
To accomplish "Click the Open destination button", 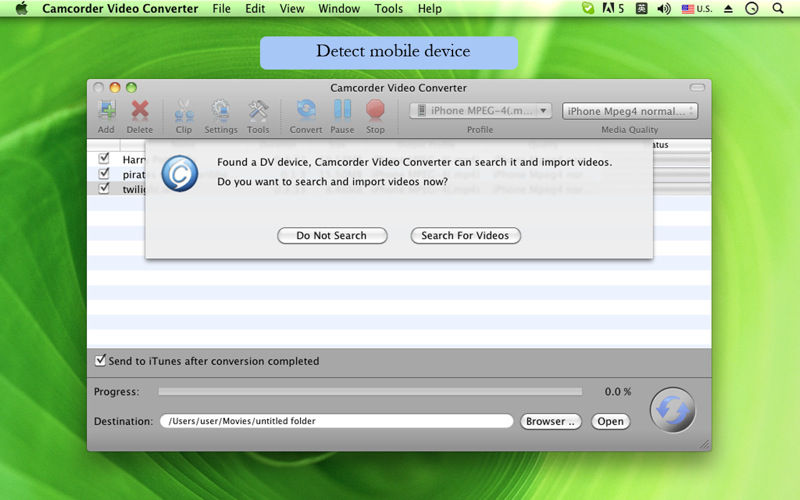I will click(610, 421).
